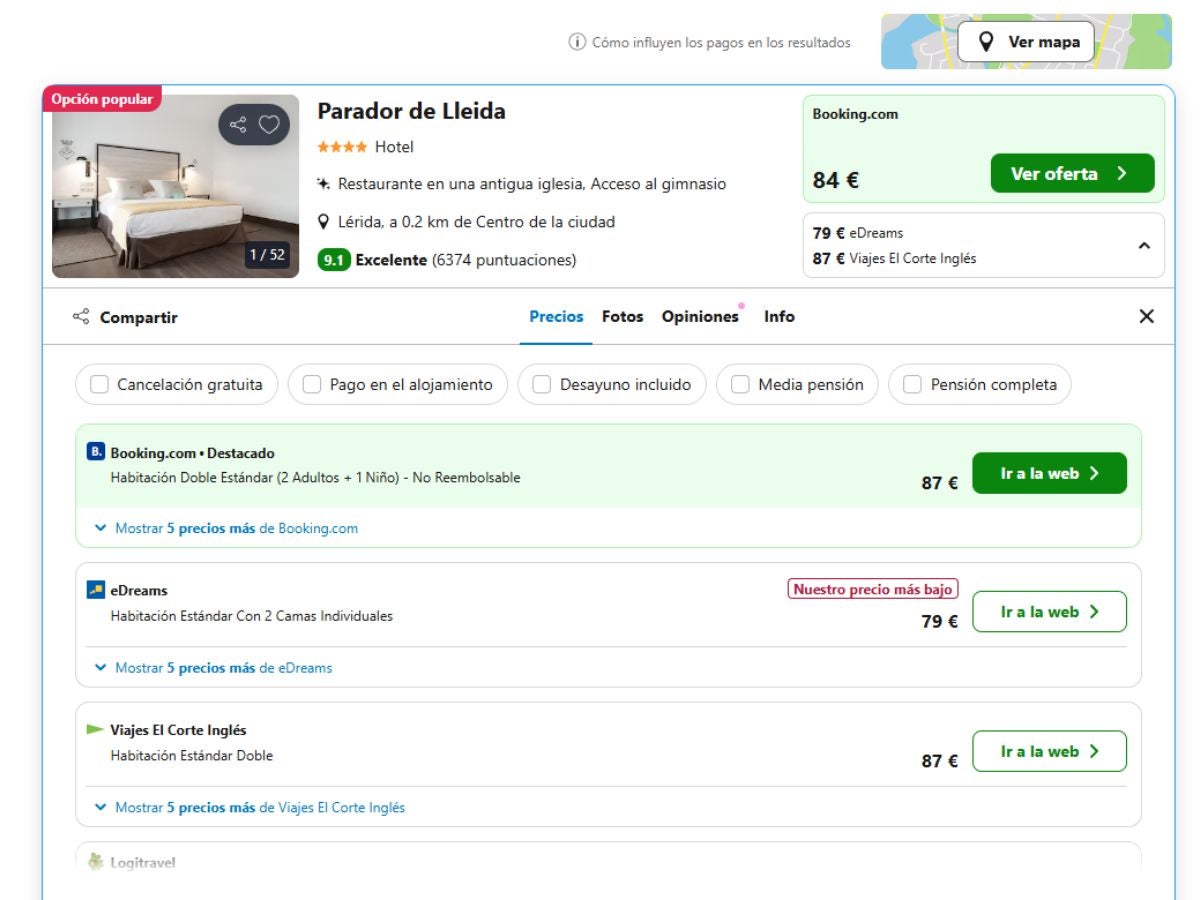Click the Booking.com logo icon in Destacado row

tap(96, 453)
